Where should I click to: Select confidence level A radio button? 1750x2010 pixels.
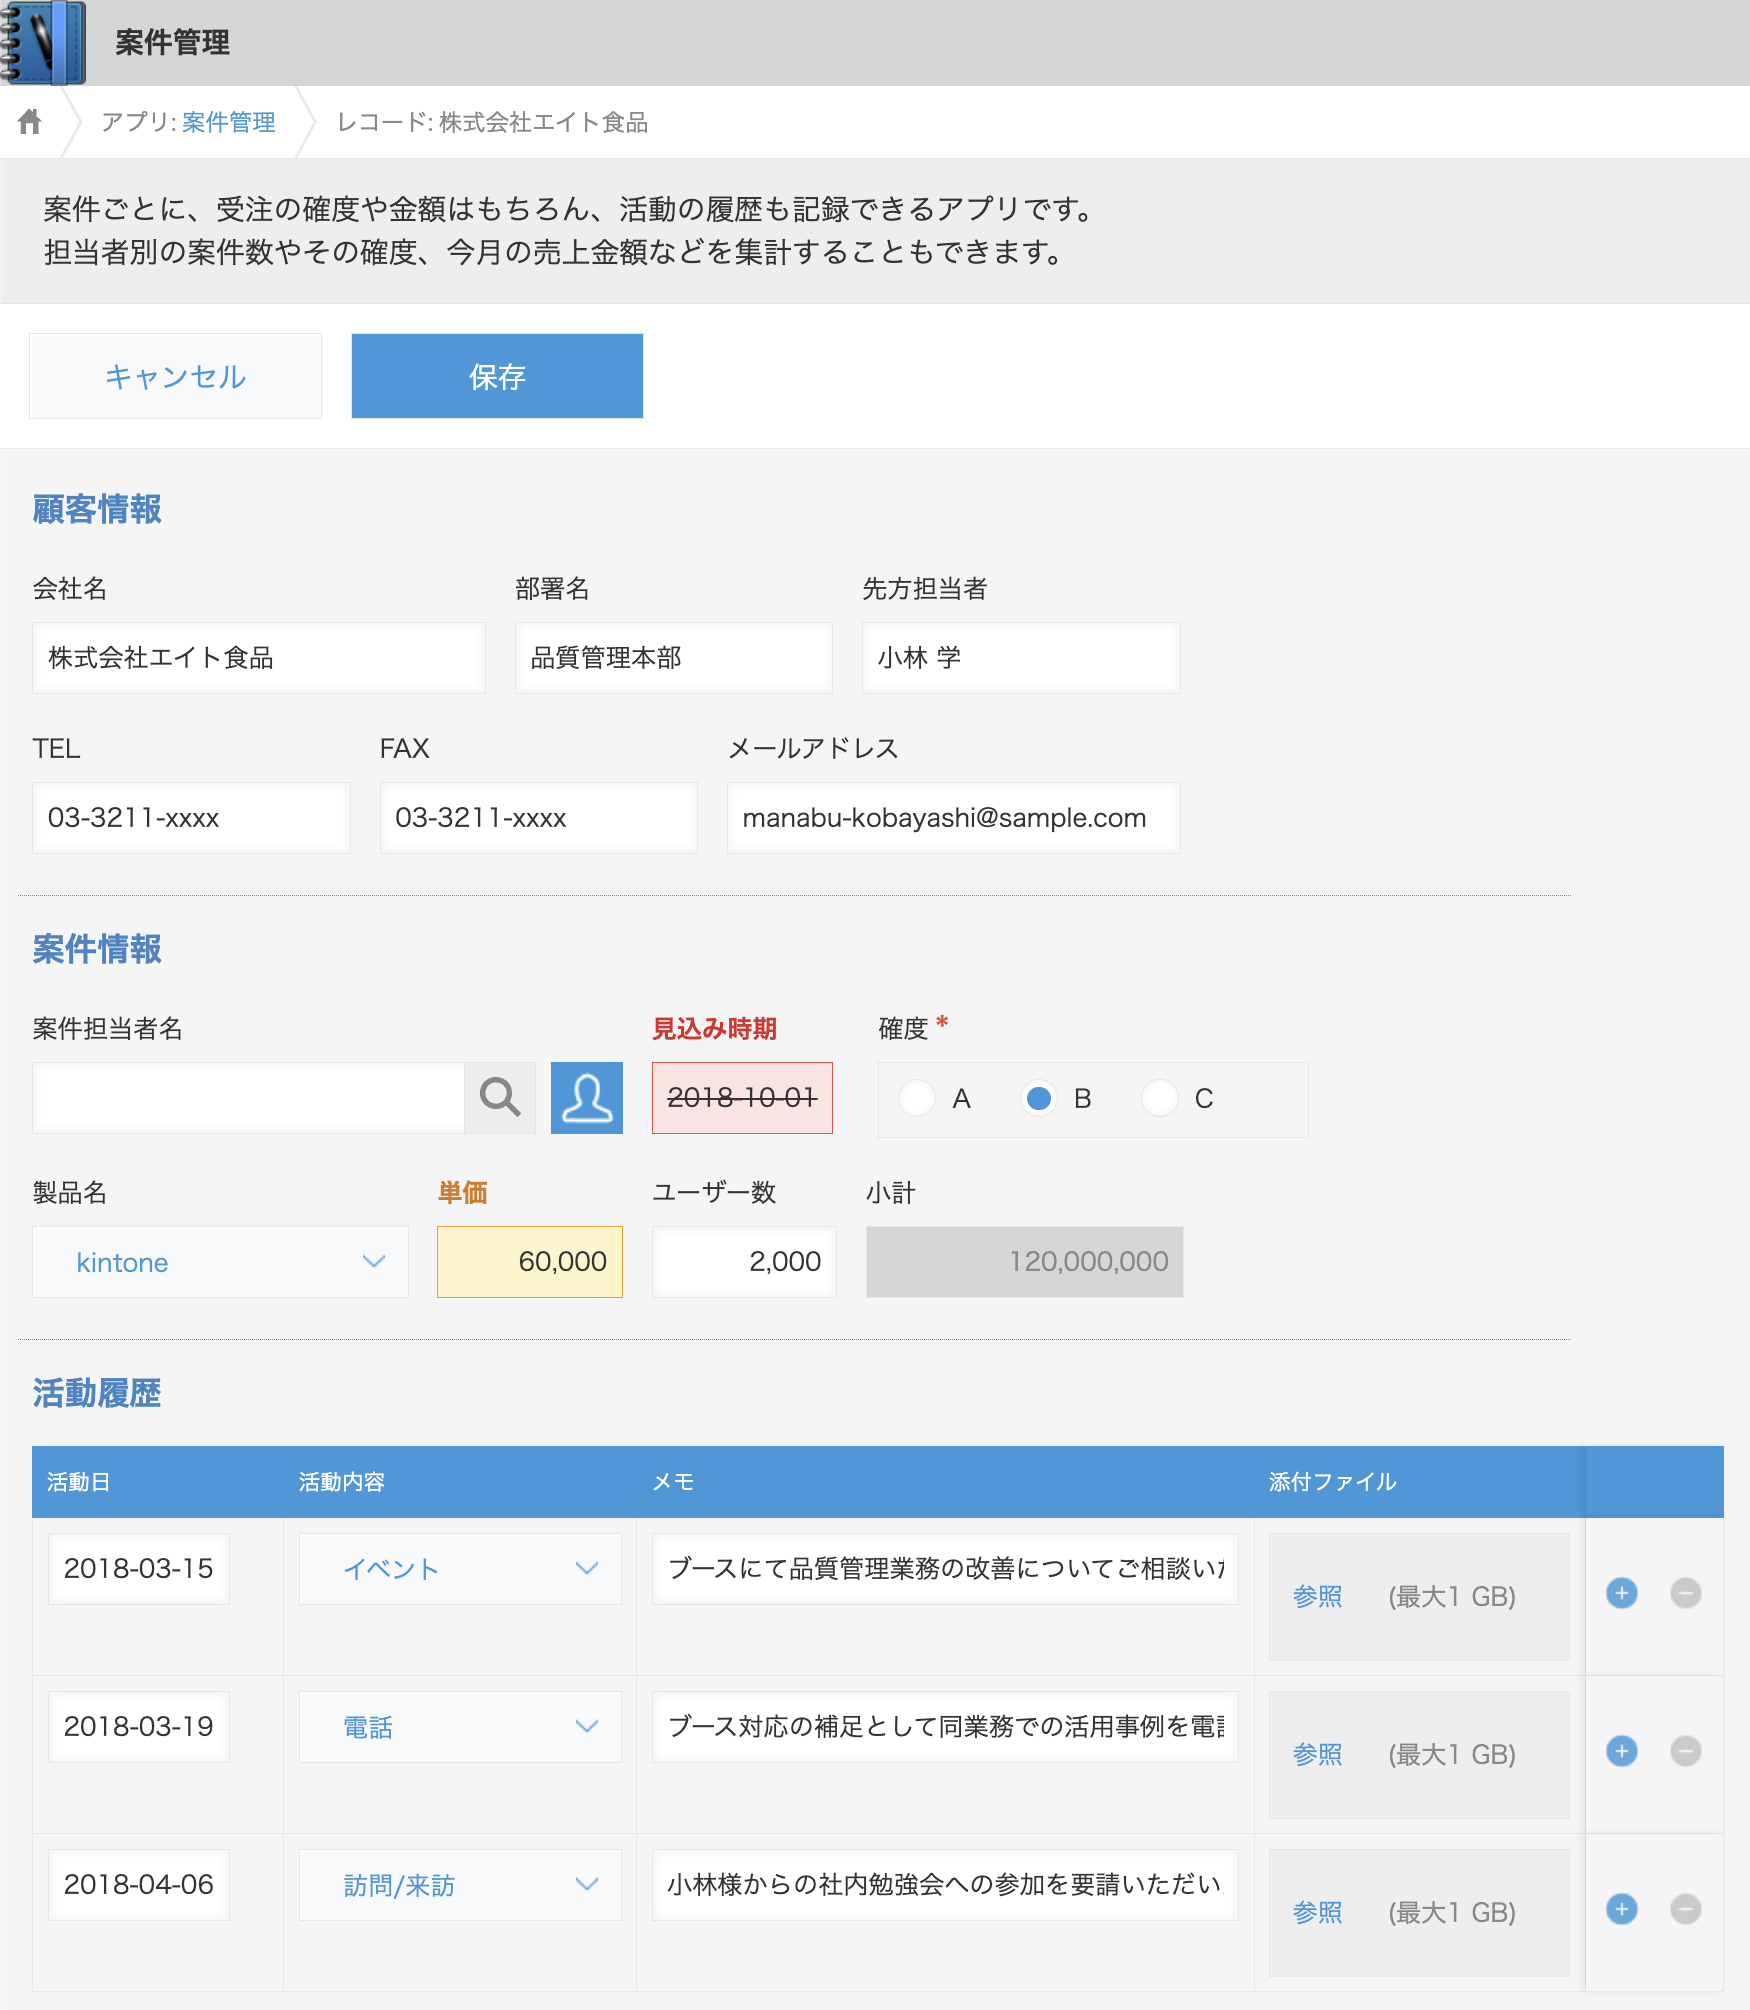tap(917, 1098)
